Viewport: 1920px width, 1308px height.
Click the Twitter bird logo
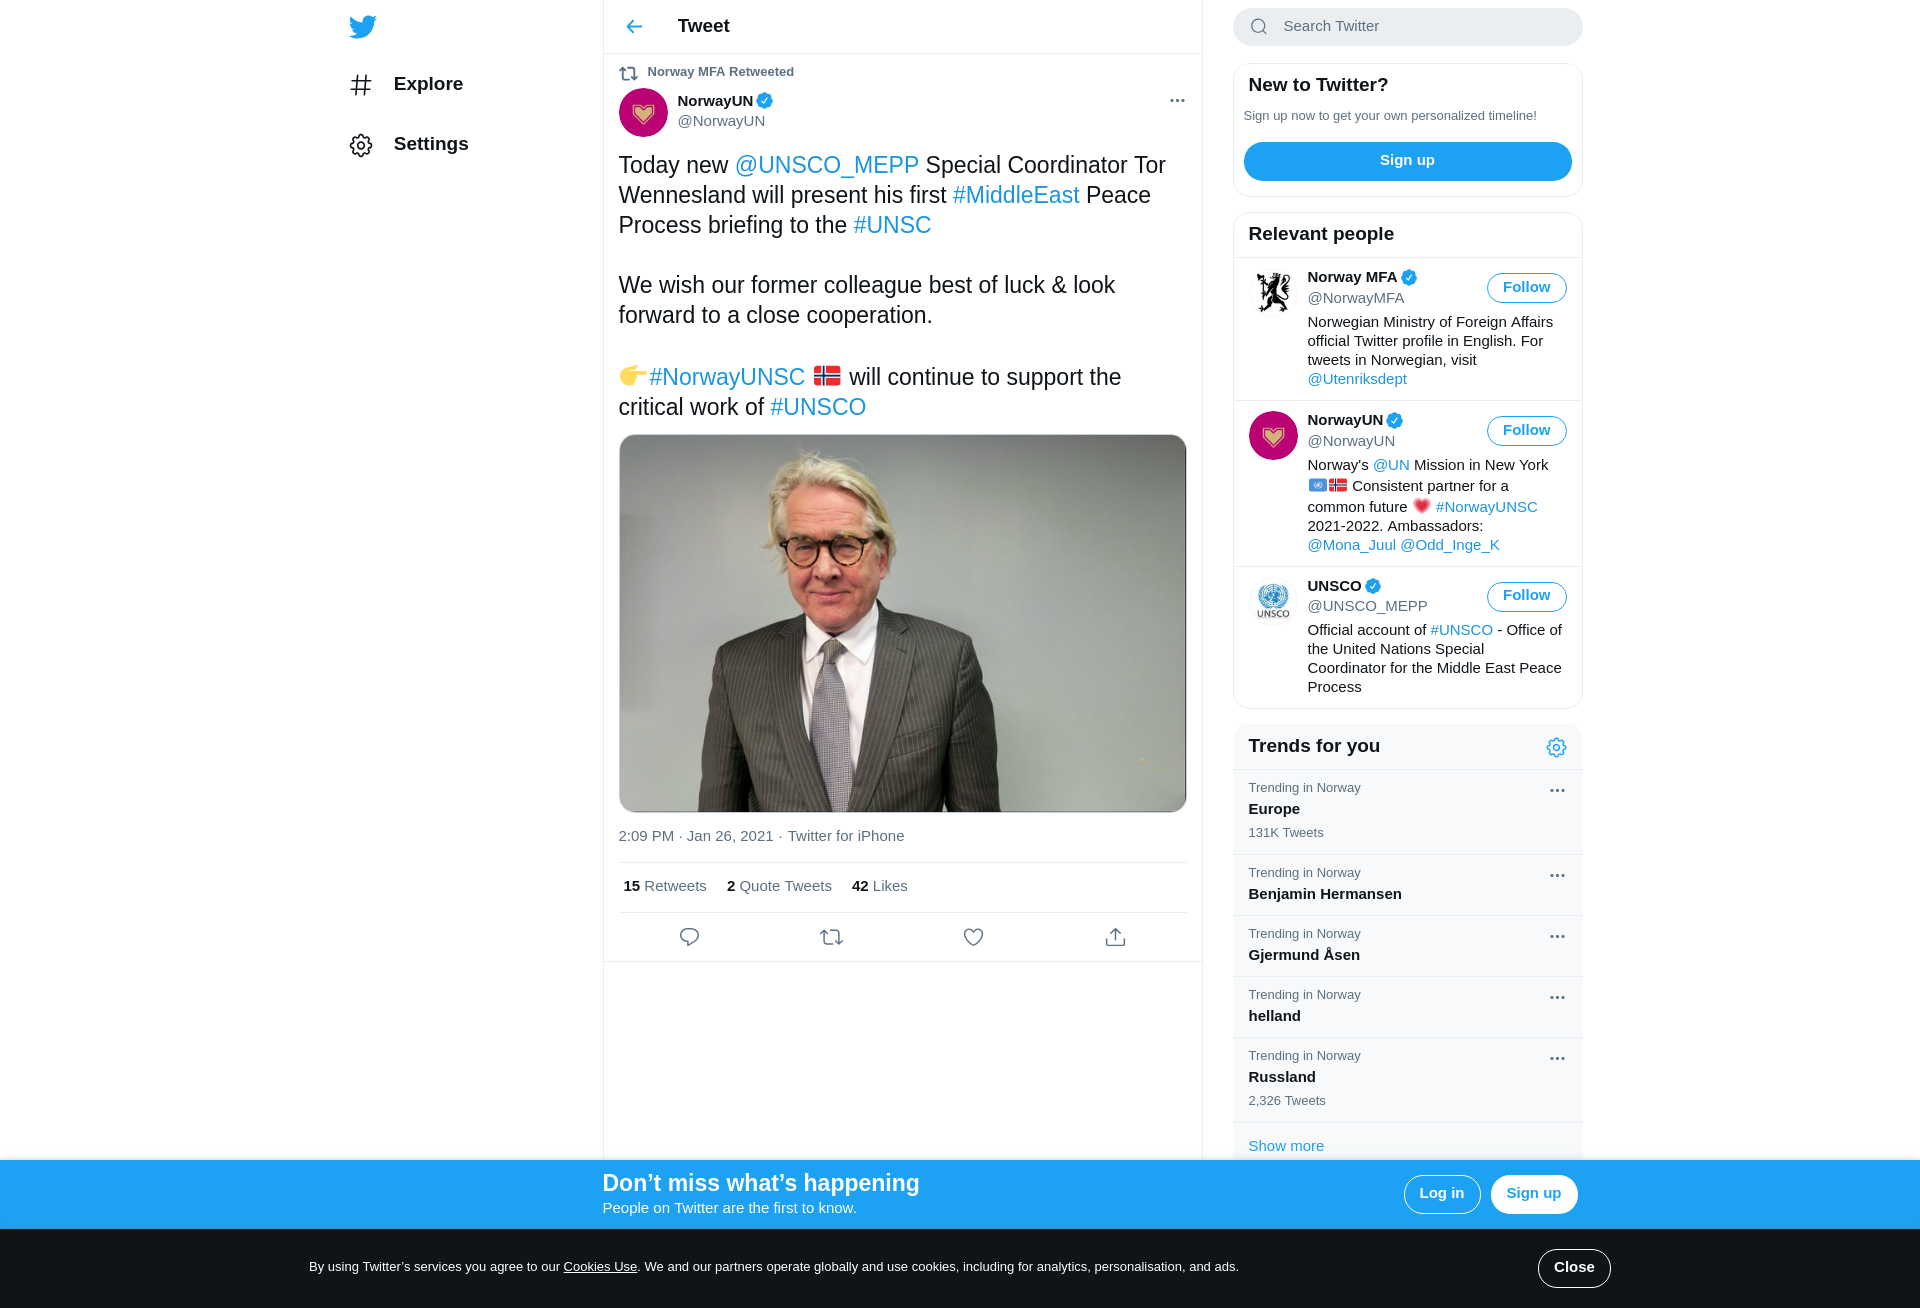click(363, 27)
